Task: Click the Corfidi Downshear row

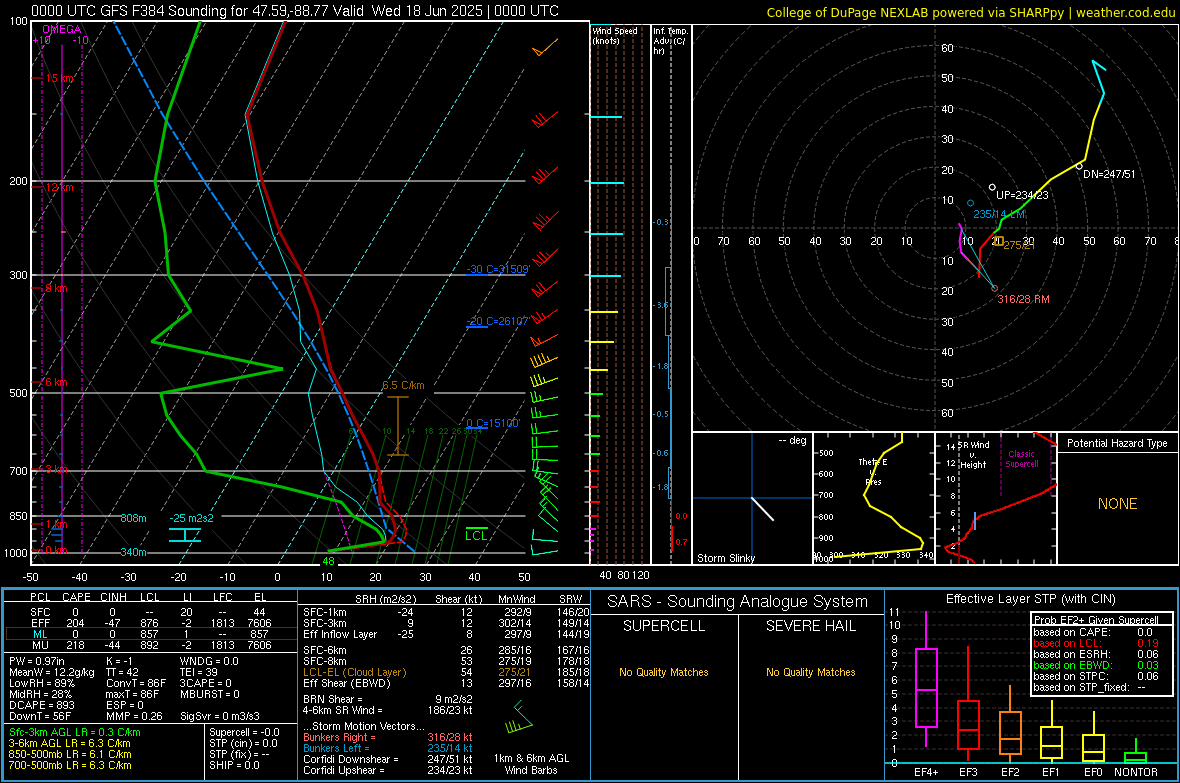Action: click(388, 759)
